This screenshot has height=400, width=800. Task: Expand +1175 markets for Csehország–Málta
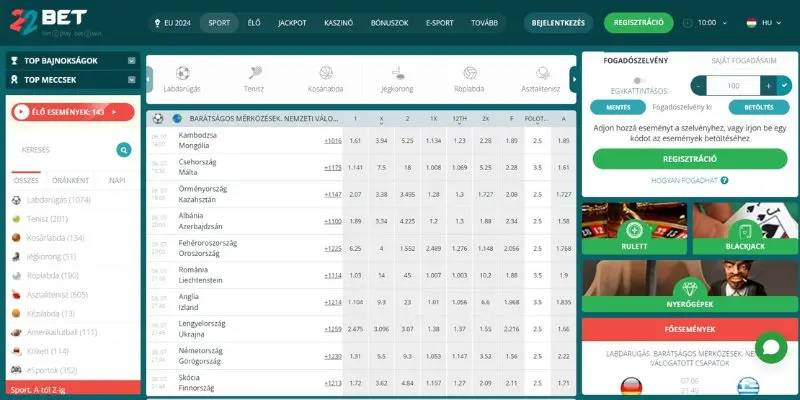(x=333, y=167)
